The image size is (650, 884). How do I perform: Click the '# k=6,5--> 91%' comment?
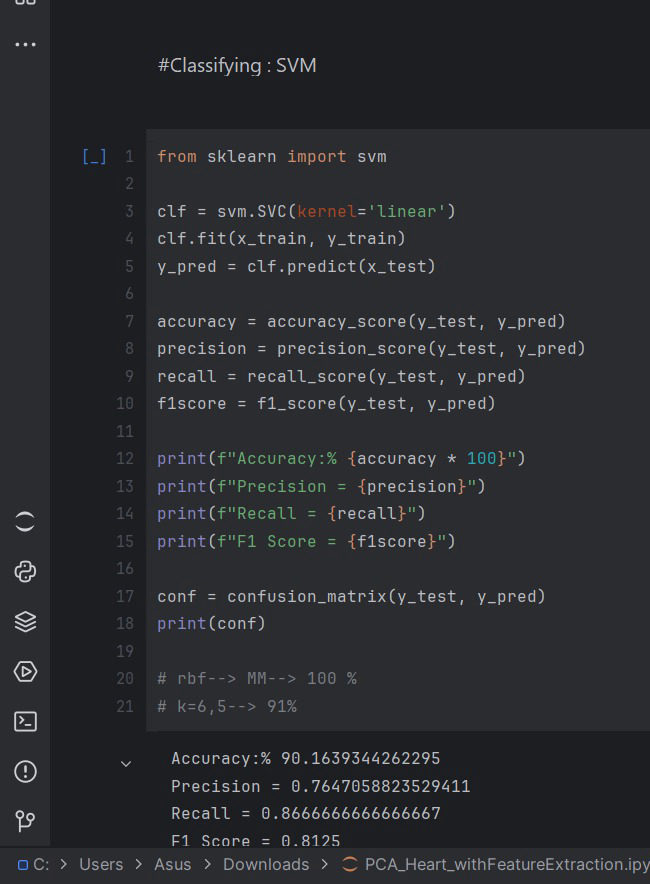(x=227, y=706)
